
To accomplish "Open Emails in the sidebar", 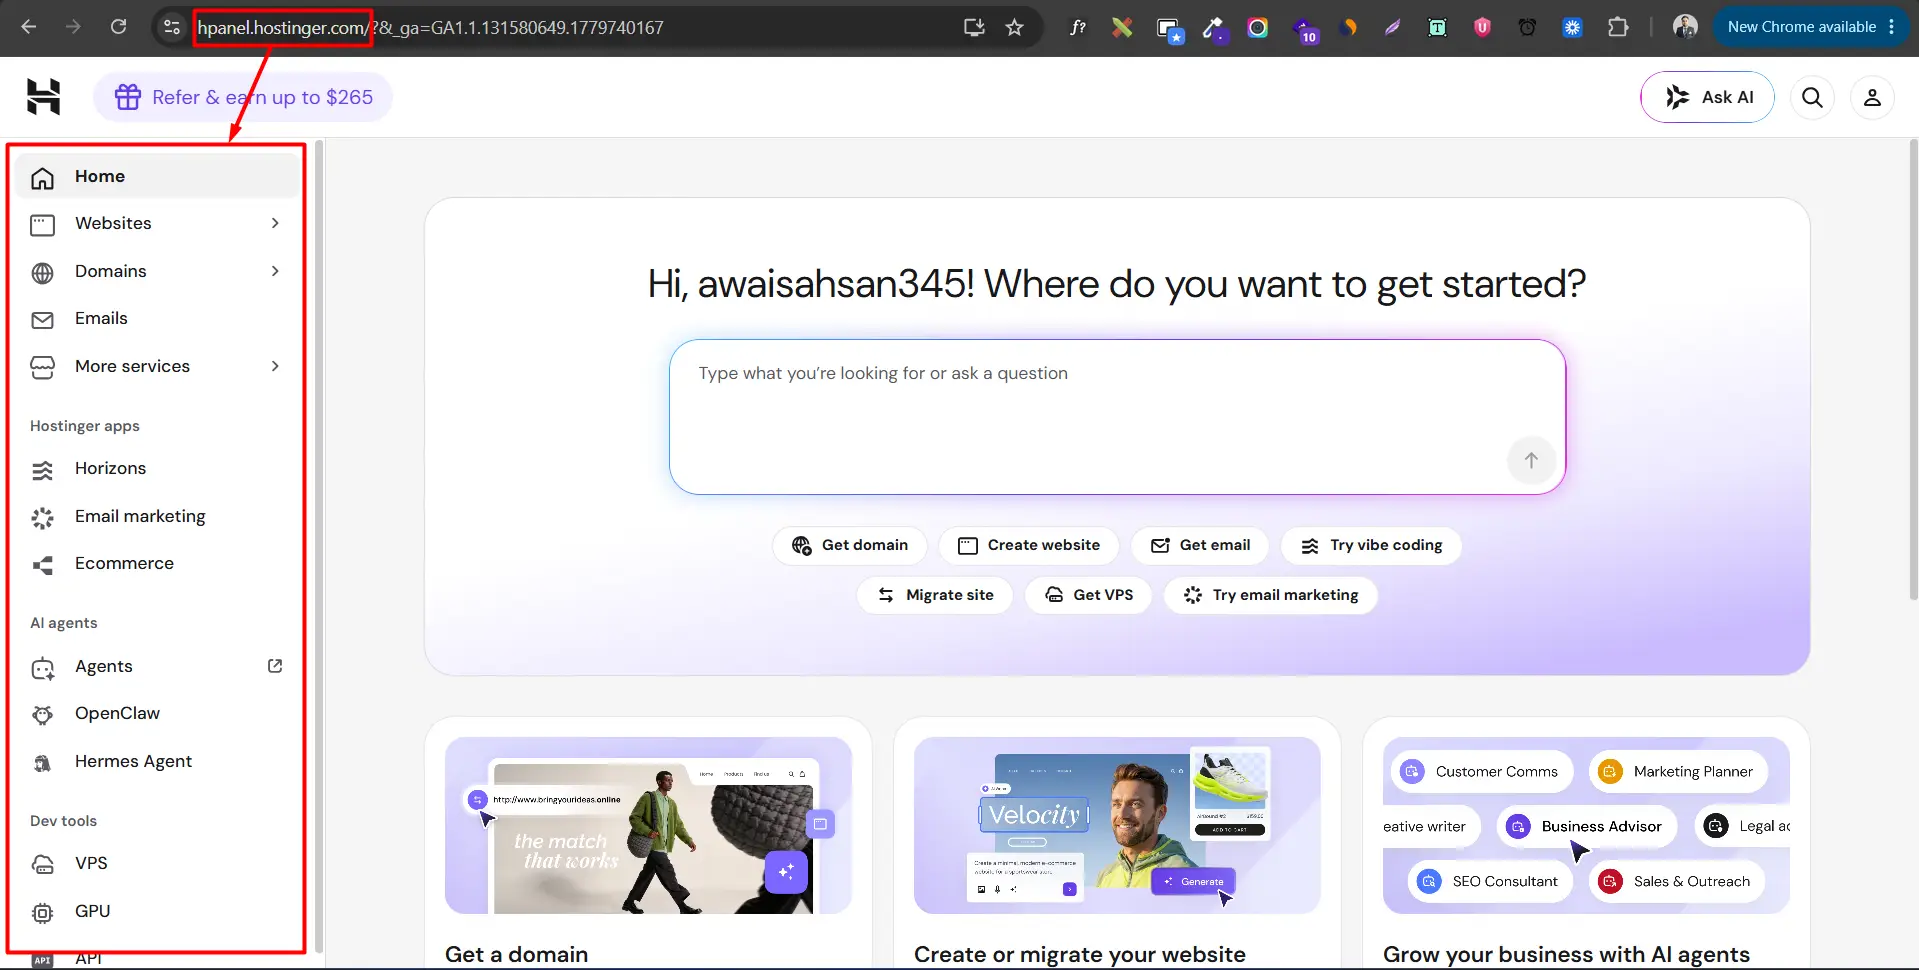I will [x=157, y=319].
